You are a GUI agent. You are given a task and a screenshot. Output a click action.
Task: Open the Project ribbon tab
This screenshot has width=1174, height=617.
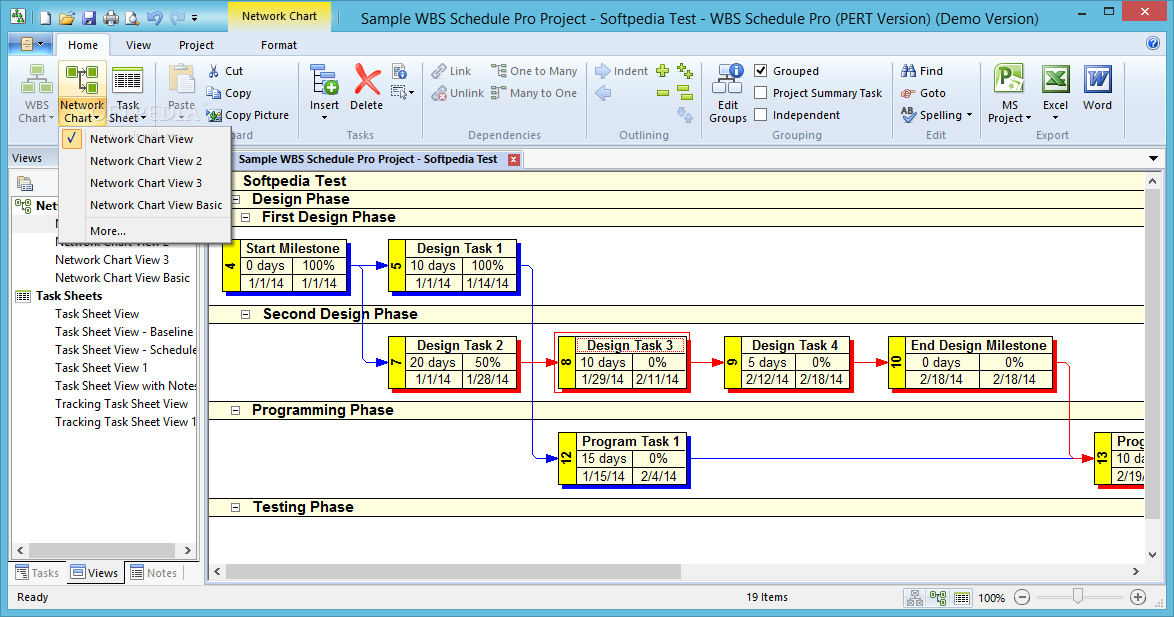click(x=196, y=45)
